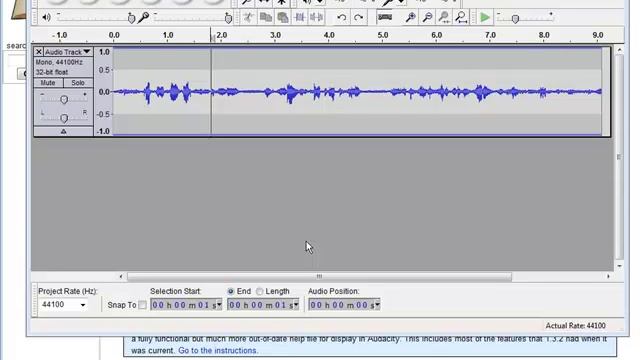Click the track pan slider knob
The height and width of the screenshot is (360, 640).
(64, 118)
